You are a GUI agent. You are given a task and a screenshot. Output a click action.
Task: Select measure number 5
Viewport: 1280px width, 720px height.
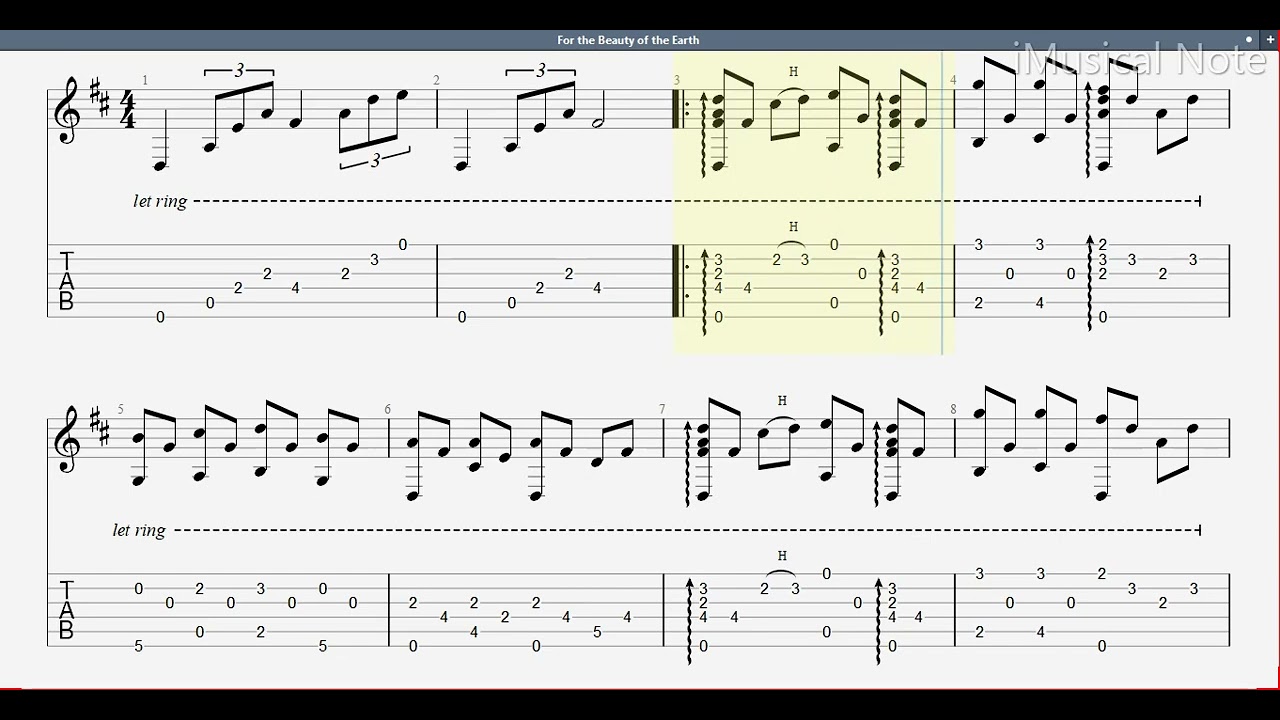coord(120,409)
